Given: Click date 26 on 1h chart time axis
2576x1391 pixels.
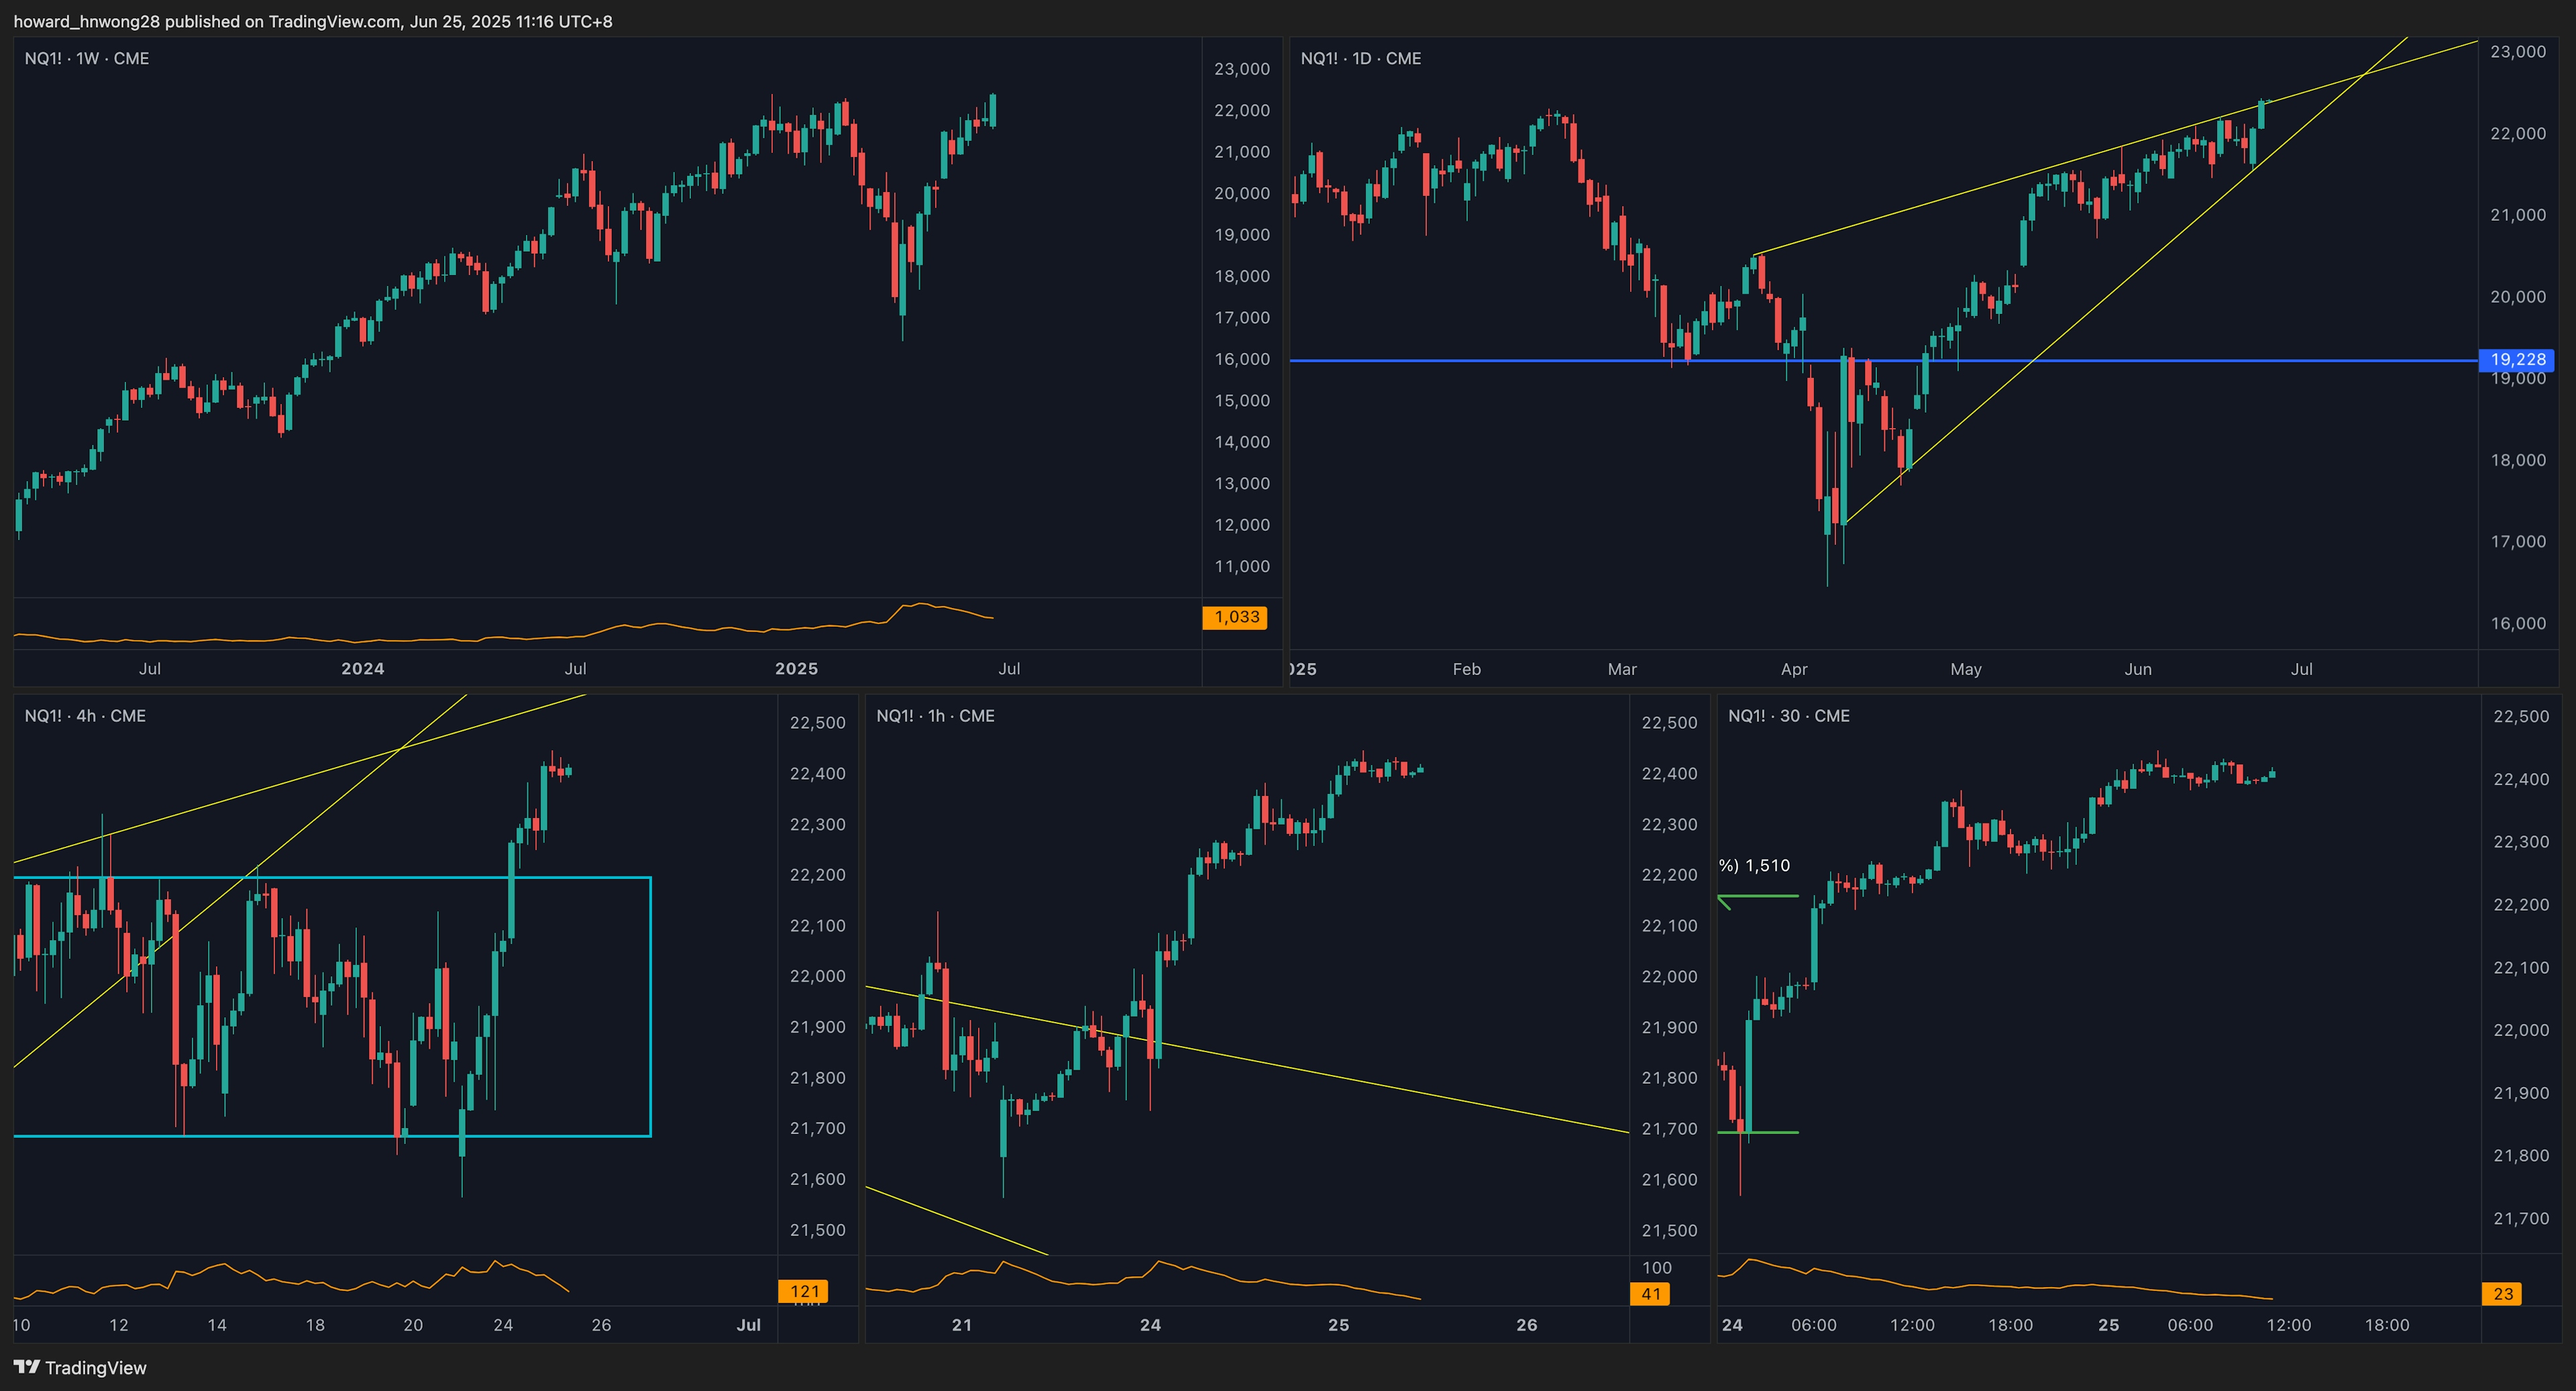Looking at the screenshot, I should point(1526,1325).
